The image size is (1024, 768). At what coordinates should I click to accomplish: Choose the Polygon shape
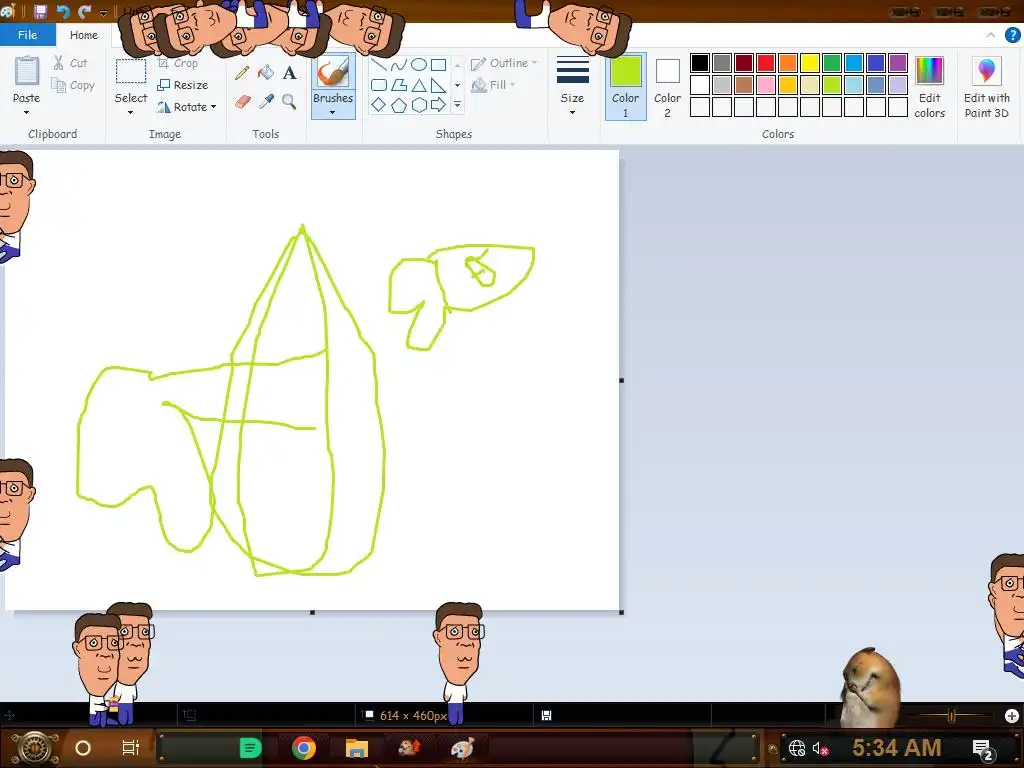click(399, 85)
